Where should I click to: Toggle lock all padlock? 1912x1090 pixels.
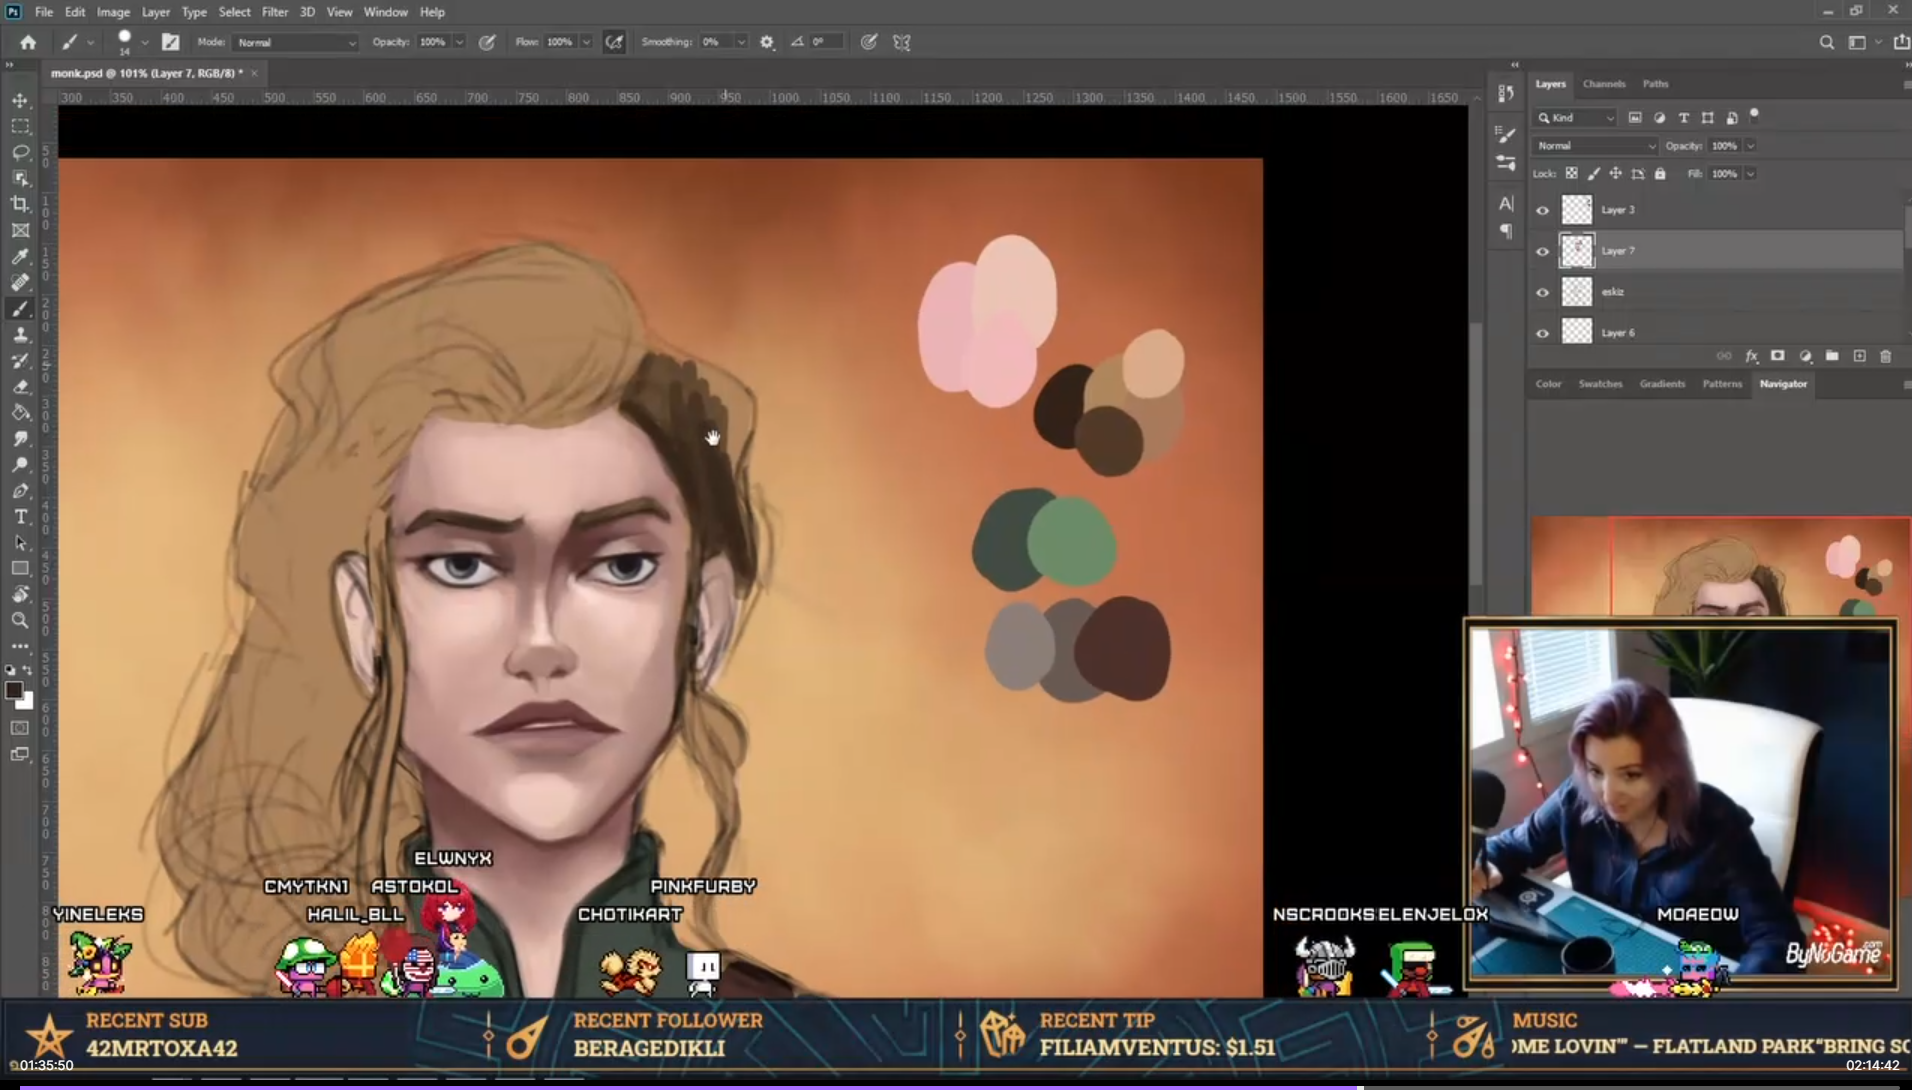tap(1660, 174)
